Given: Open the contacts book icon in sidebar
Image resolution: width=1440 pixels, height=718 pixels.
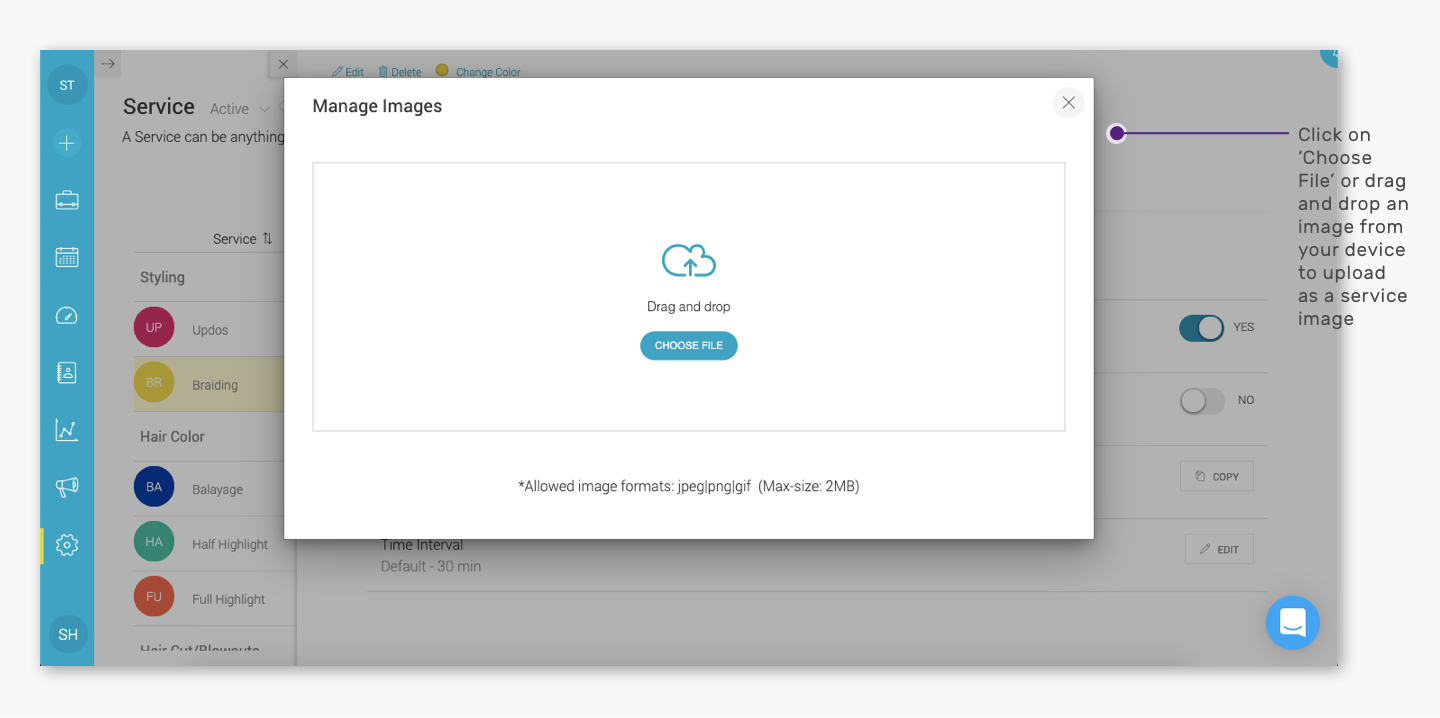Looking at the screenshot, I should pos(67,372).
